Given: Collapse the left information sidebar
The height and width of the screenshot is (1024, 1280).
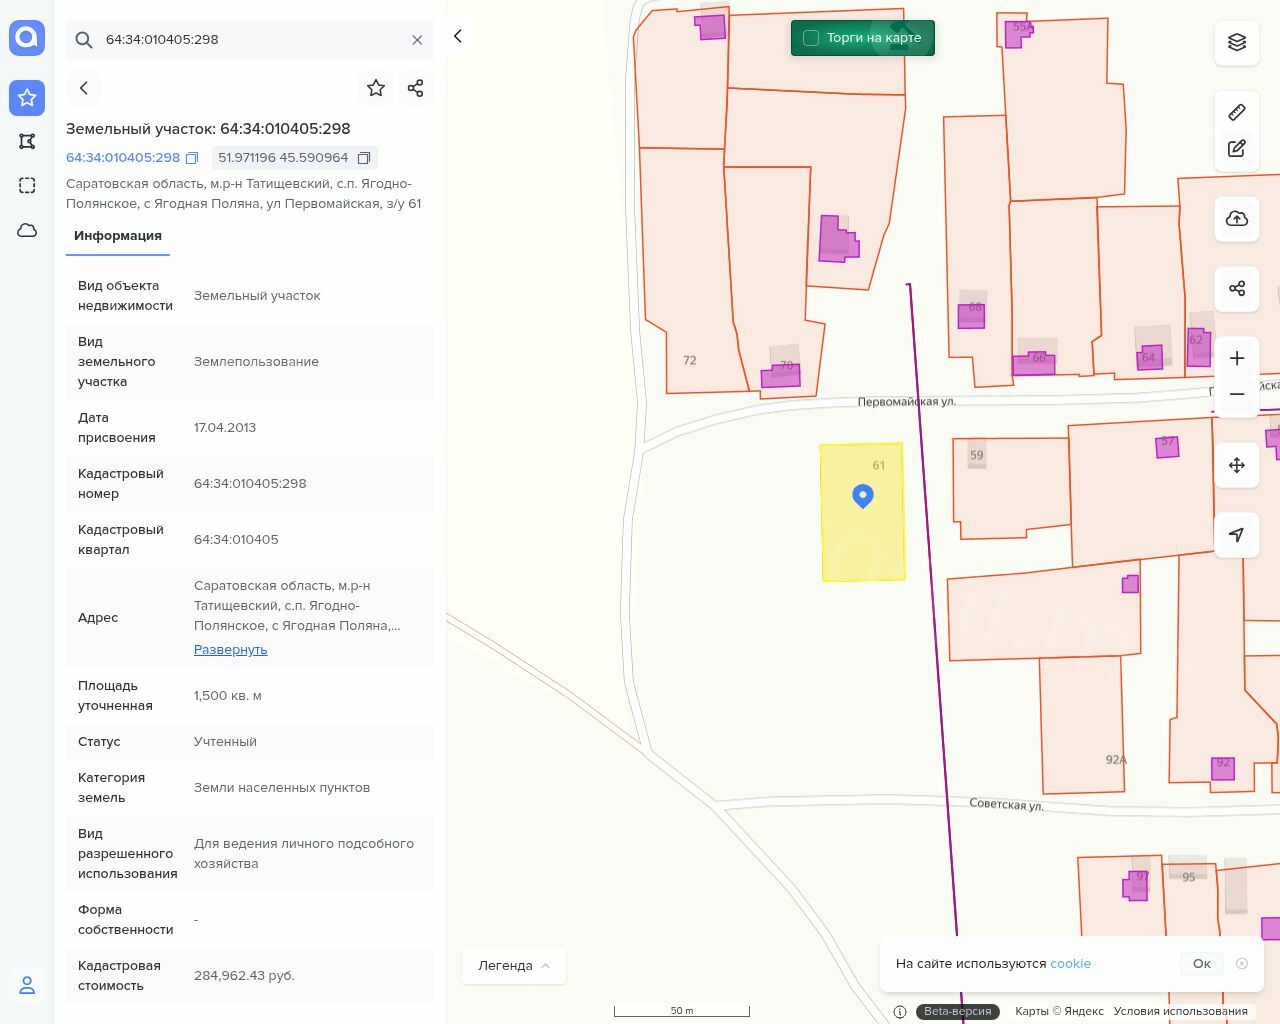Looking at the screenshot, I should tap(458, 37).
